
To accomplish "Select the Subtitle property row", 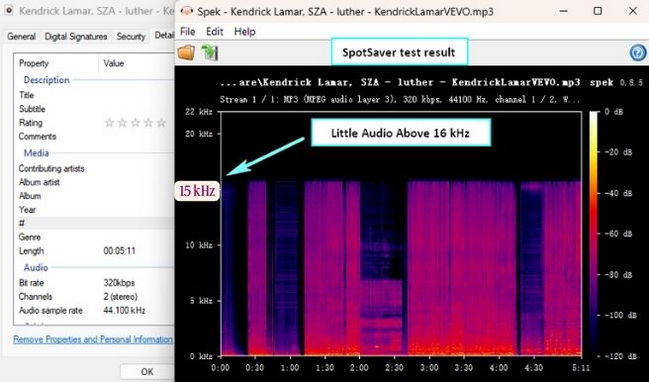I will click(x=94, y=109).
